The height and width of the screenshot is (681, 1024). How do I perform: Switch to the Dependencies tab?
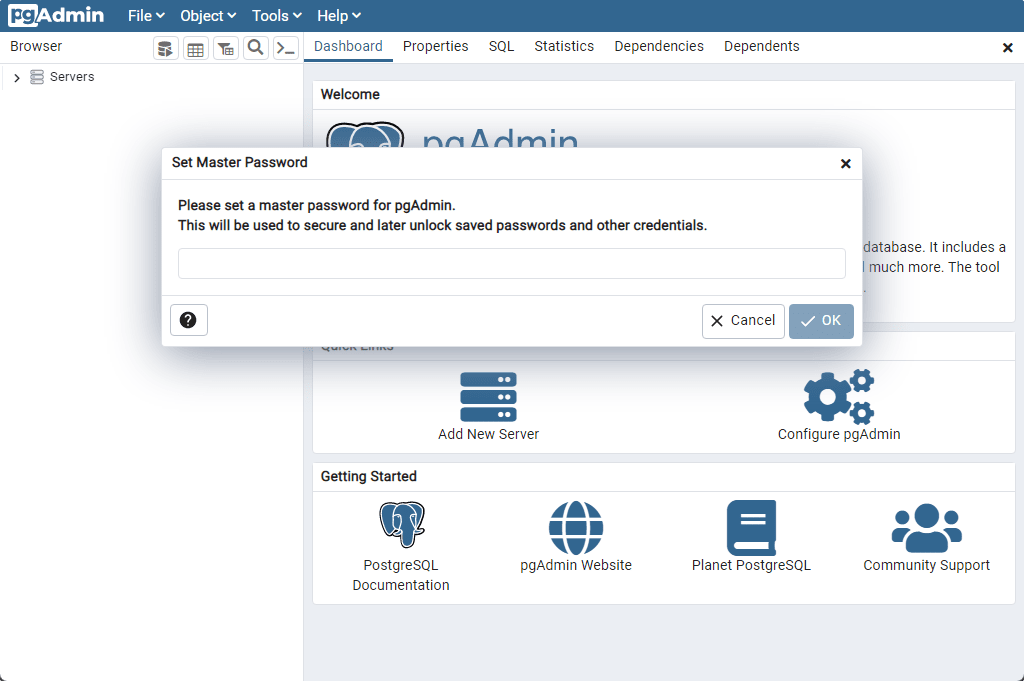pyautogui.click(x=659, y=47)
